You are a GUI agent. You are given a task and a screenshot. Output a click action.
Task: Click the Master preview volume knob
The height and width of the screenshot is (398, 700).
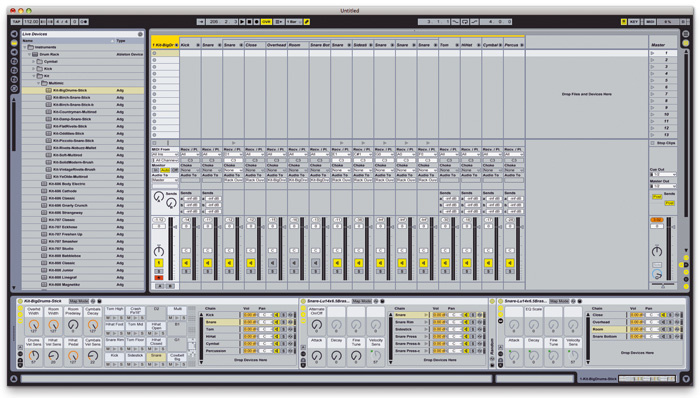(x=656, y=274)
